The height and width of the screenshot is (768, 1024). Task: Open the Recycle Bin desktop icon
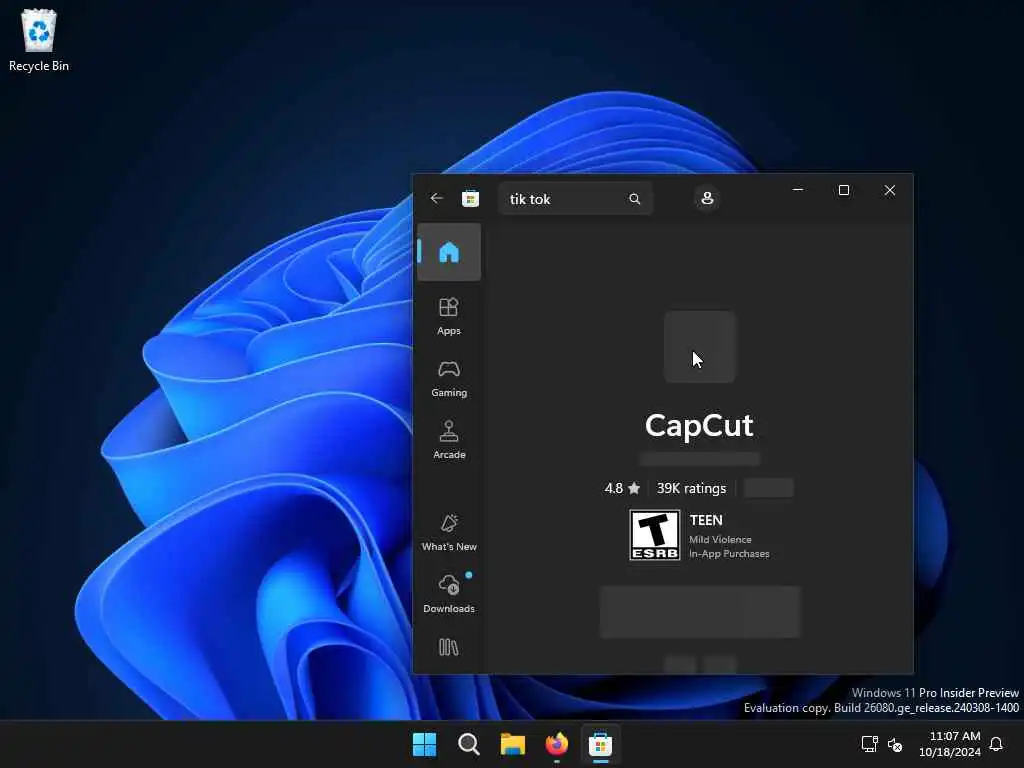(x=39, y=40)
